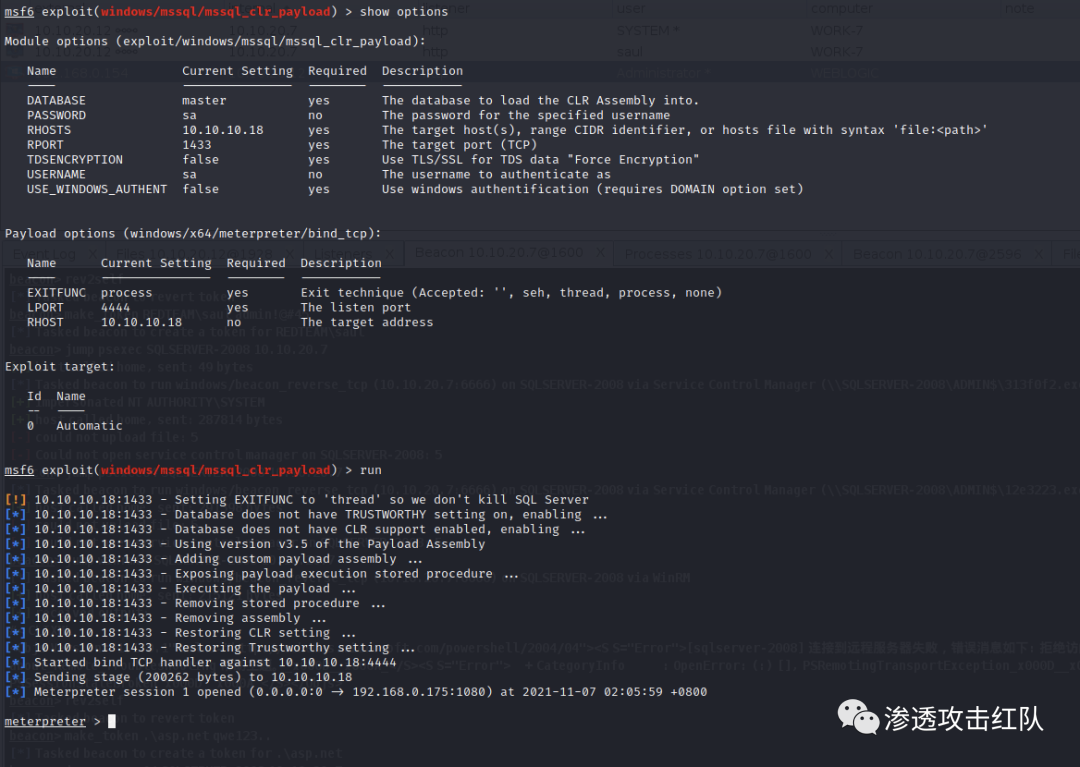The width and height of the screenshot is (1080, 767).
Task: Click the 'The target port (TCP)' description
Action: [x=459, y=145]
